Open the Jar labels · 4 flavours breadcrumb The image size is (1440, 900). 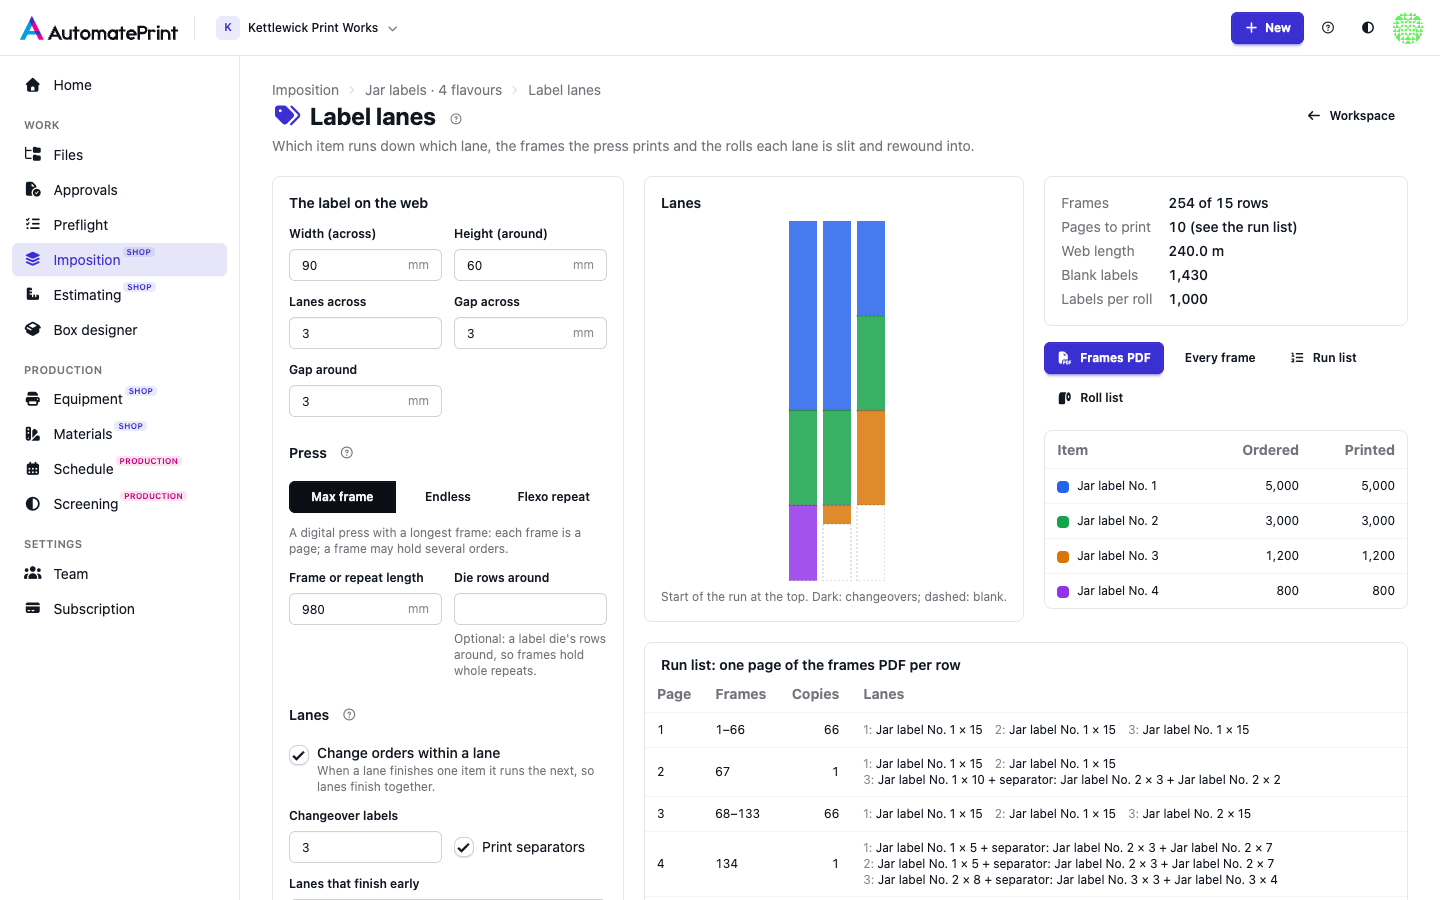433,90
